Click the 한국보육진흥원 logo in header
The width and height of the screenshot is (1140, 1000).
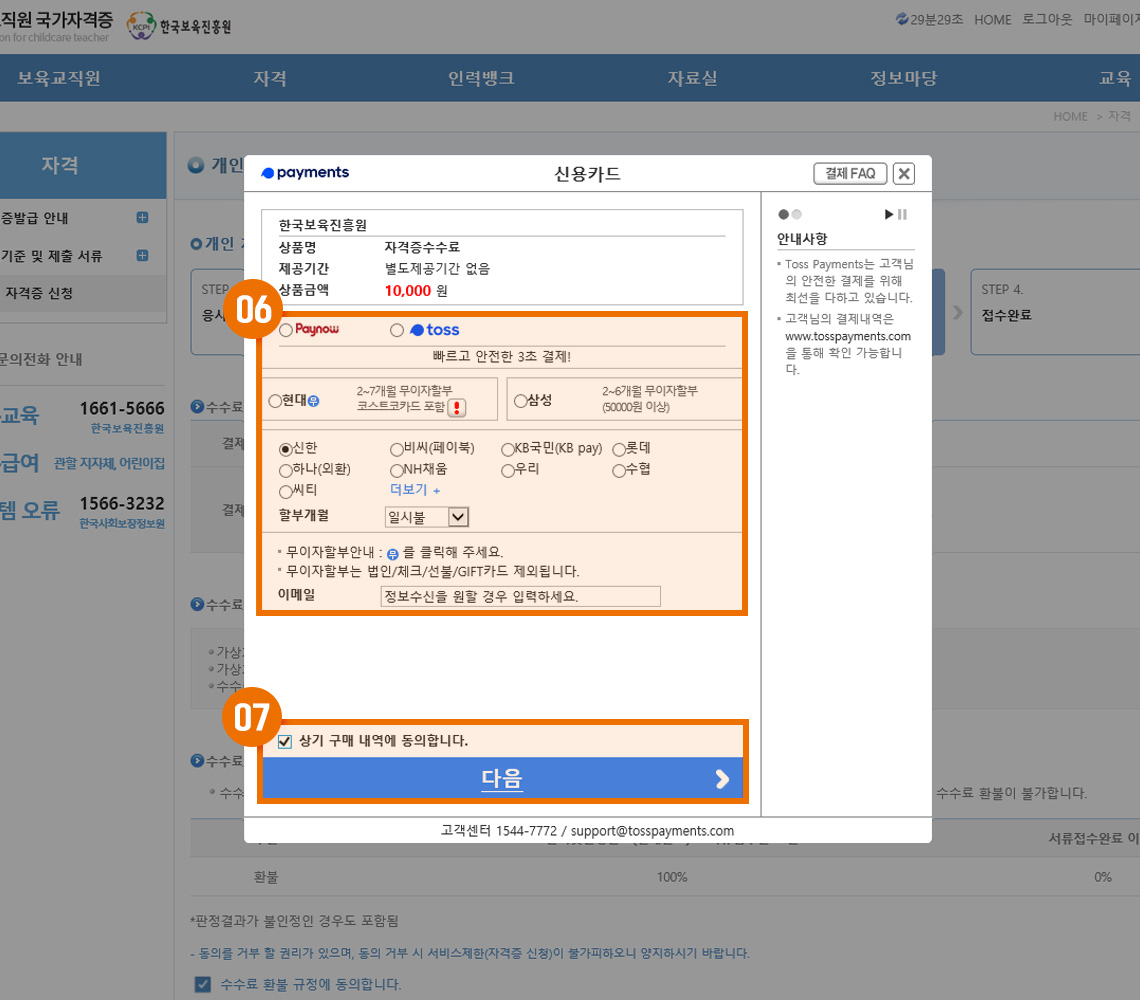coord(180,26)
